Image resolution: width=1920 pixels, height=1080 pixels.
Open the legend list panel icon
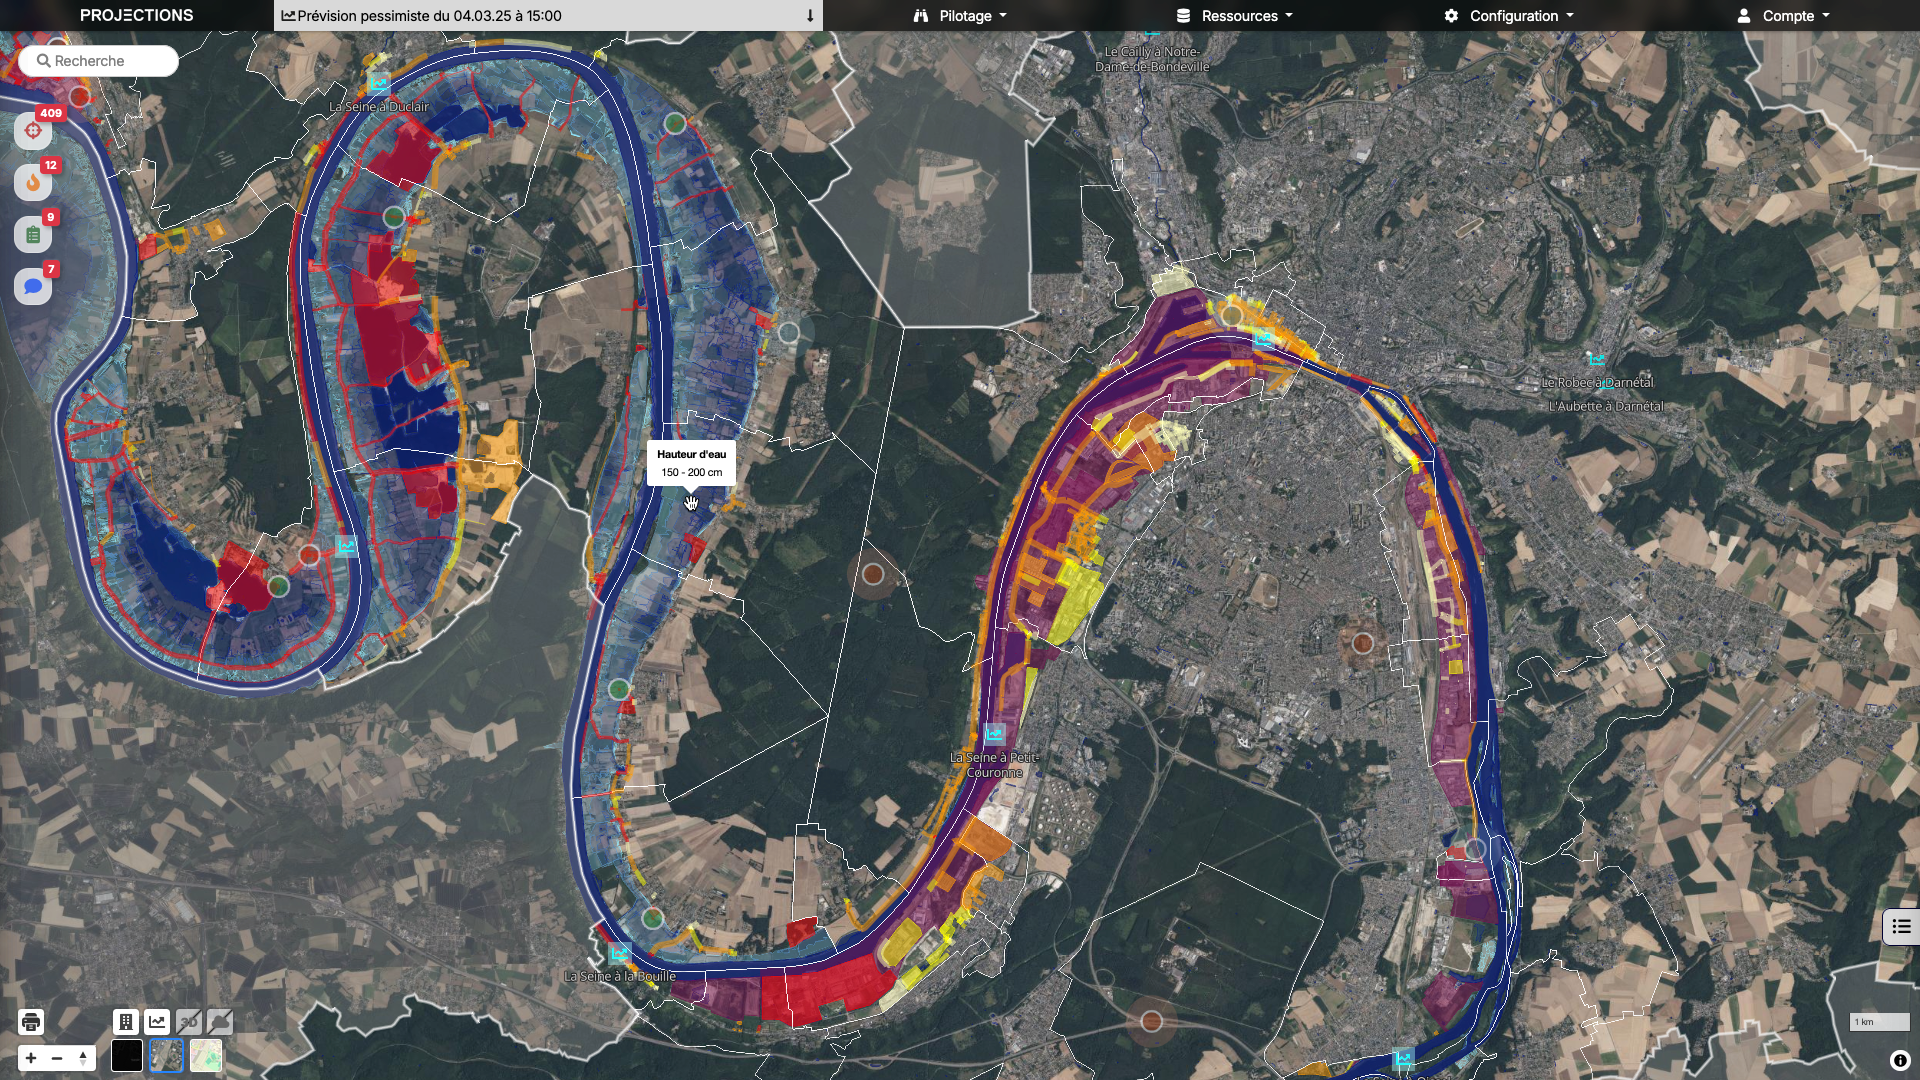pyautogui.click(x=1901, y=927)
